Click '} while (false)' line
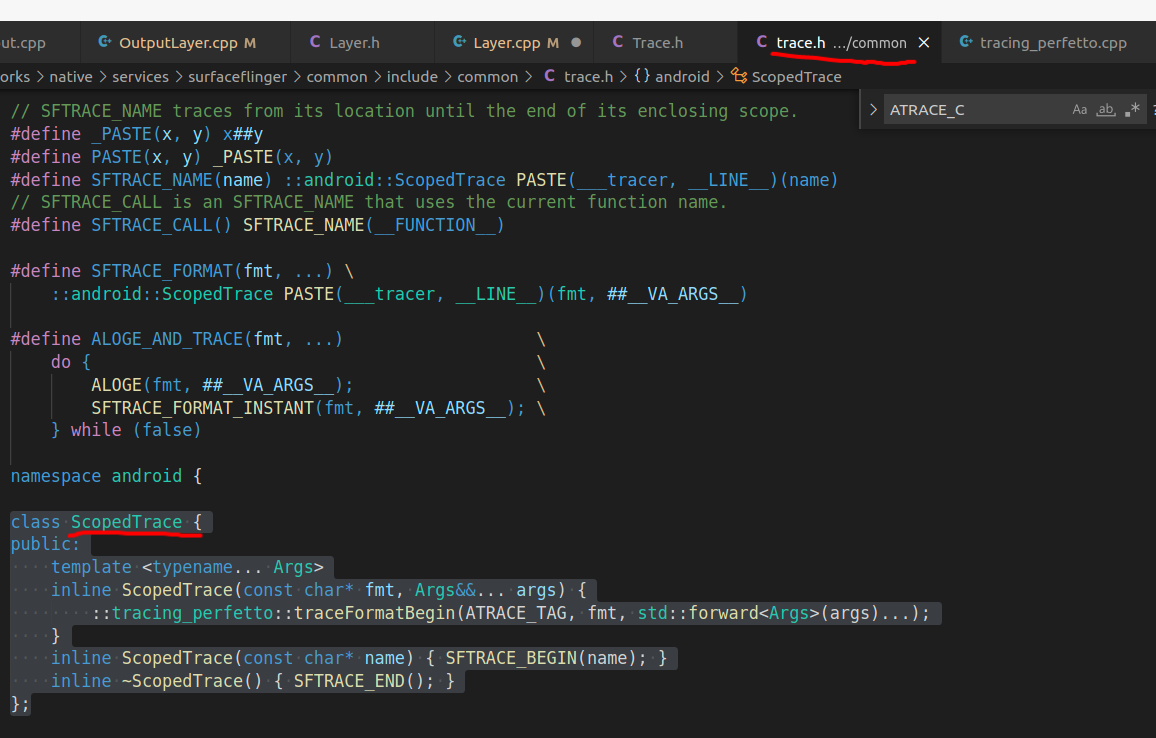The width and height of the screenshot is (1156, 738). (126, 430)
